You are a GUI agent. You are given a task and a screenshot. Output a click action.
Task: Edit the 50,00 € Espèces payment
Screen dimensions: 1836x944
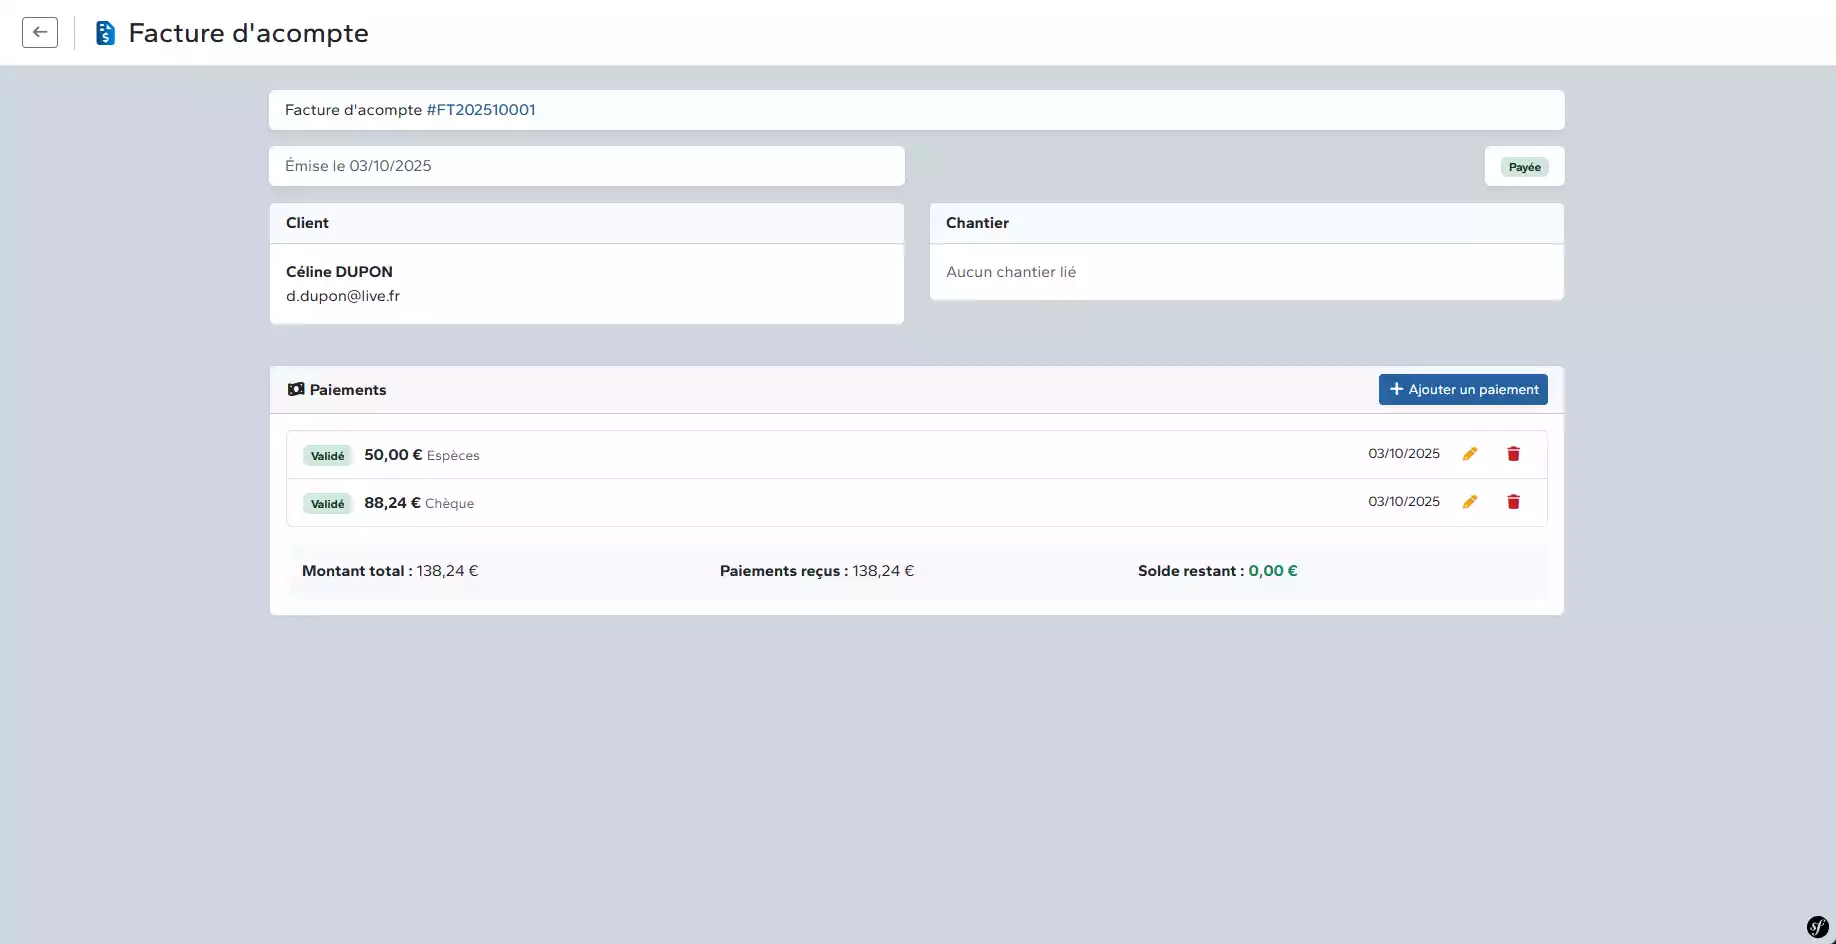(1469, 454)
